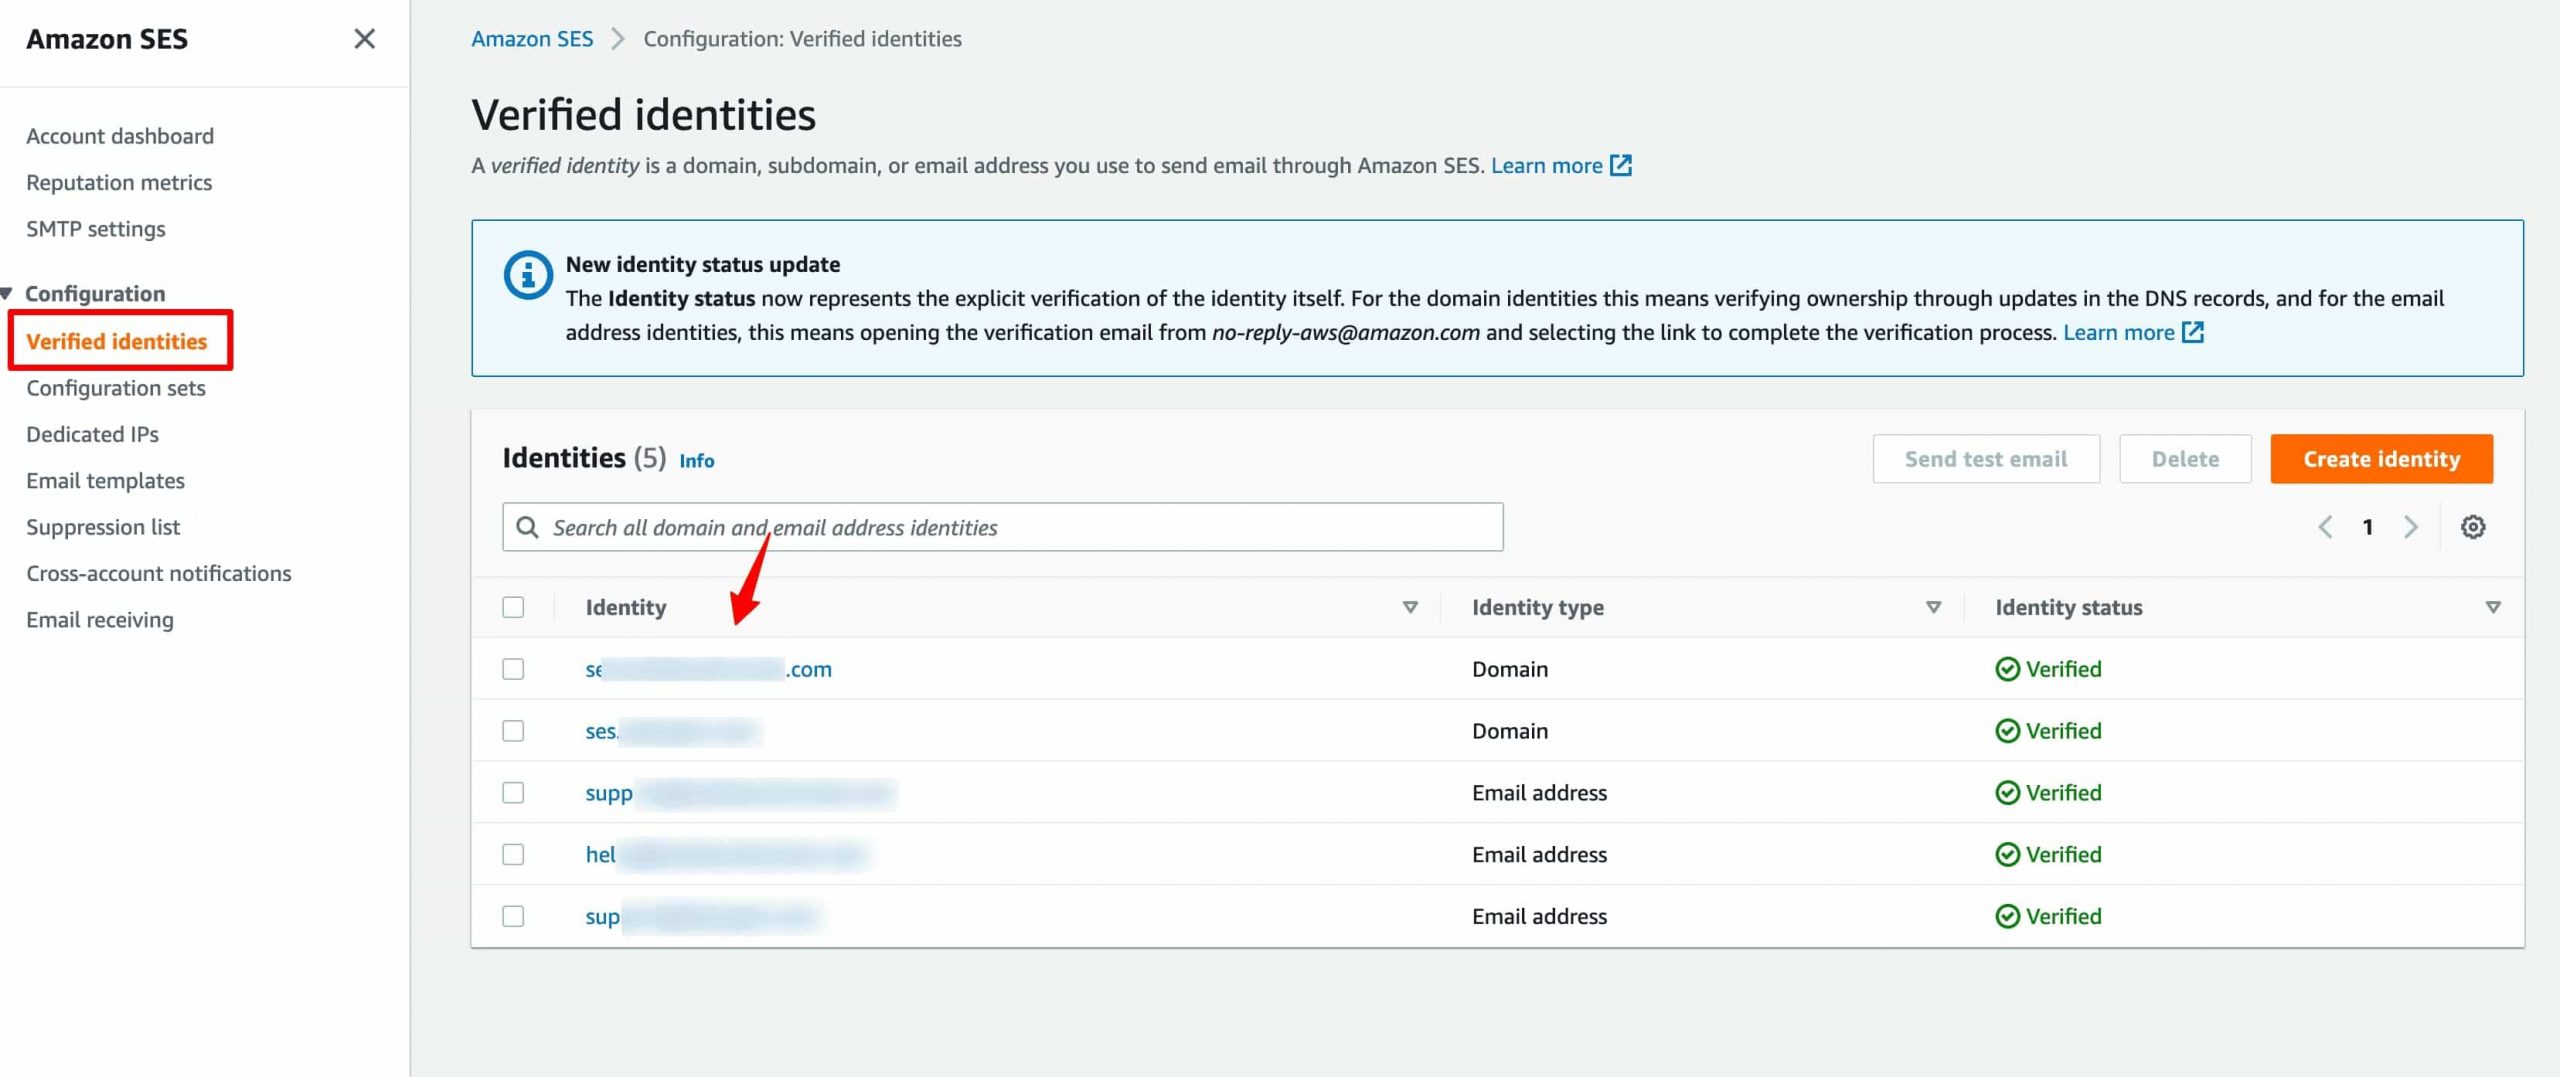Screen dimensions: 2560x1077
Task: Click the search magnifier icon
Action: (x=527, y=527)
